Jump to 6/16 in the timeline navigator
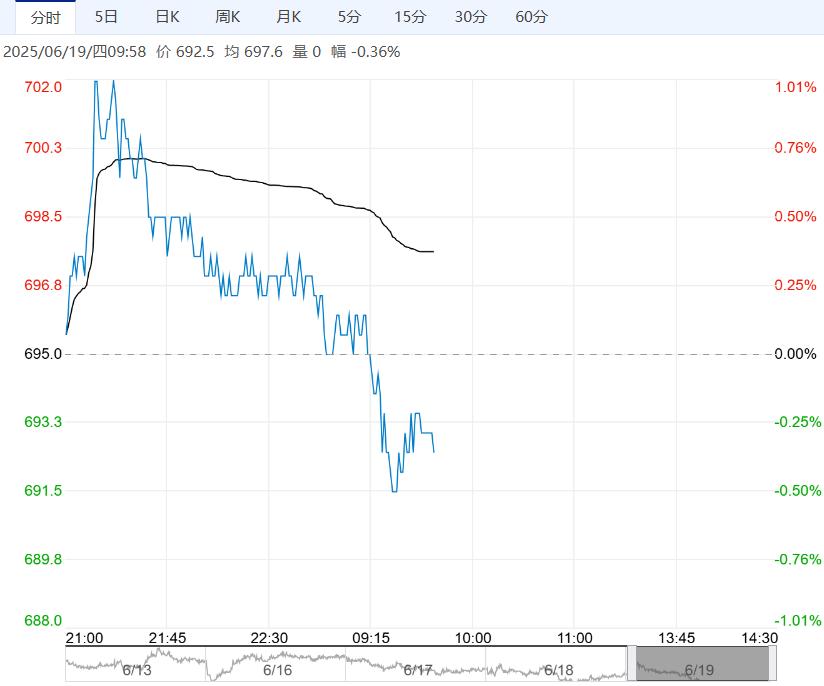Viewport: 824px width, 686px height. pos(277,668)
